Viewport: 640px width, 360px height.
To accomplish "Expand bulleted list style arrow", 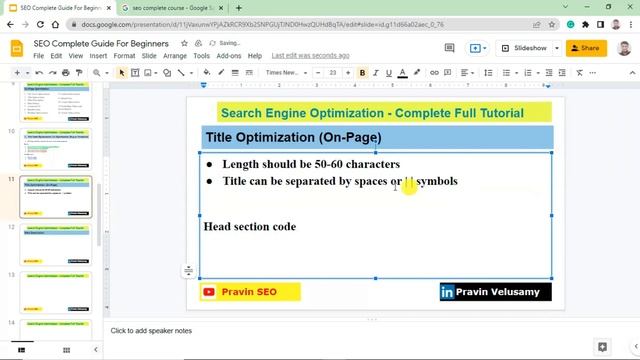I will click(x=516, y=73).
